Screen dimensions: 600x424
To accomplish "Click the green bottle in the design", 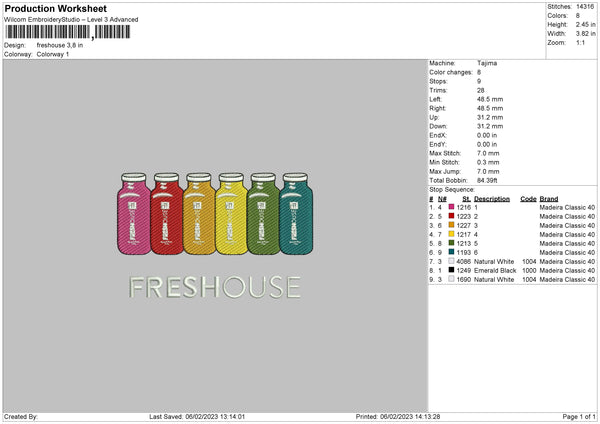I will click(263, 214).
